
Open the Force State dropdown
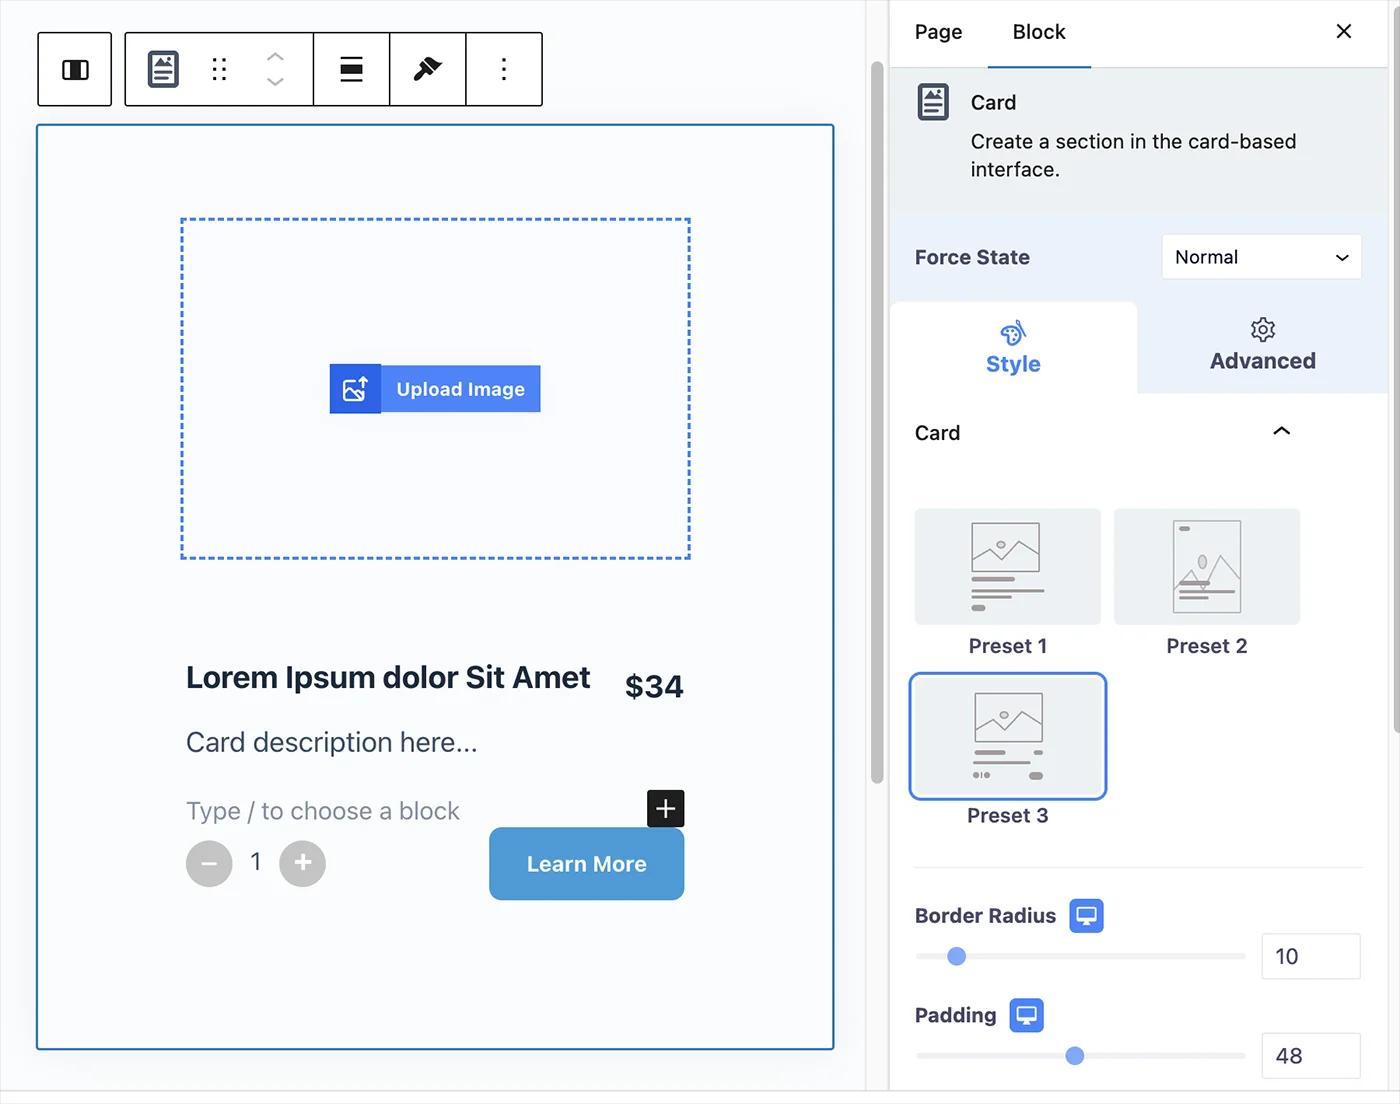click(1261, 257)
